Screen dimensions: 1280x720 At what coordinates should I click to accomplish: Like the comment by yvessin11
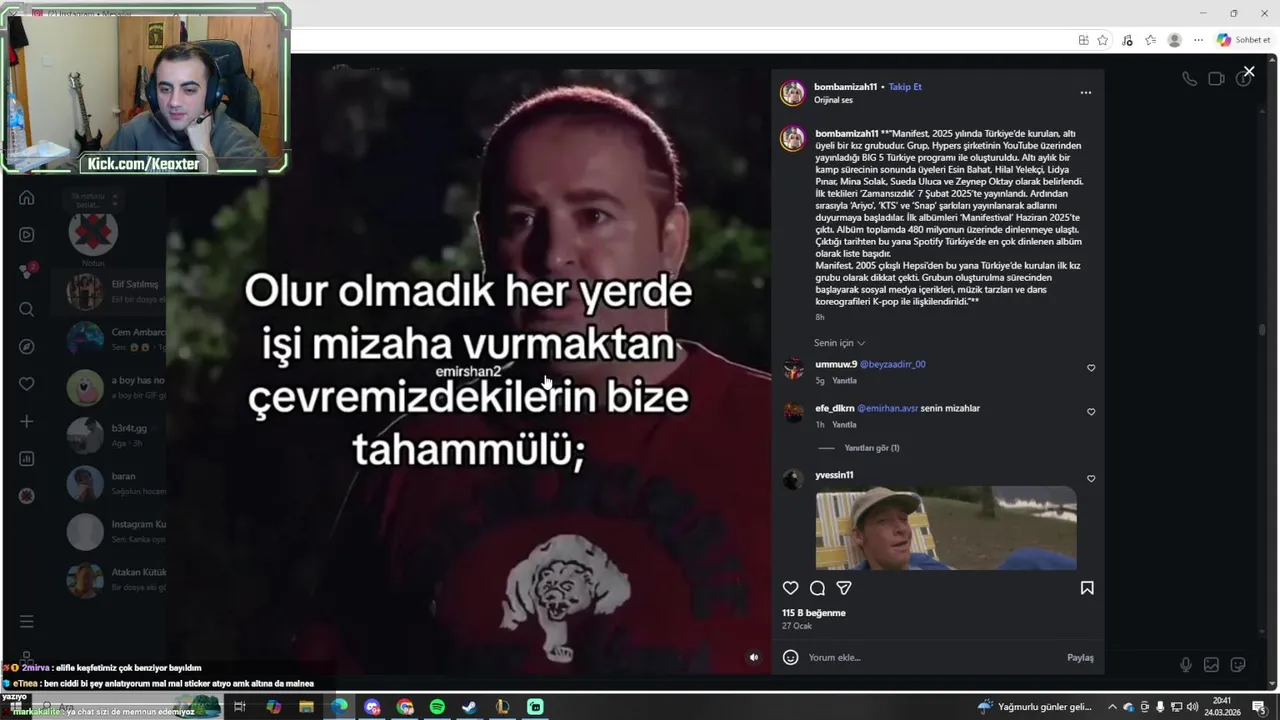pyautogui.click(x=1091, y=479)
